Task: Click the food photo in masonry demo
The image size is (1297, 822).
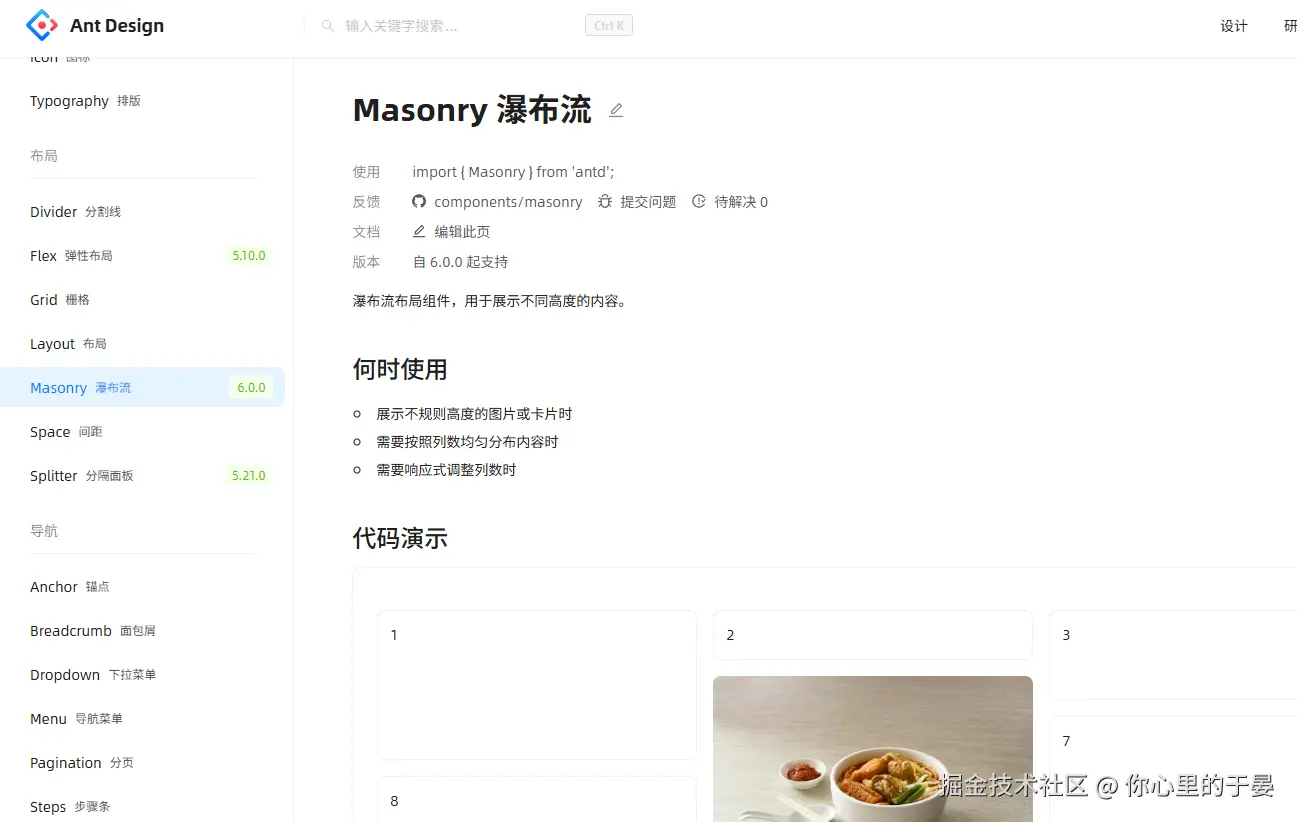Action: point(873,749)
